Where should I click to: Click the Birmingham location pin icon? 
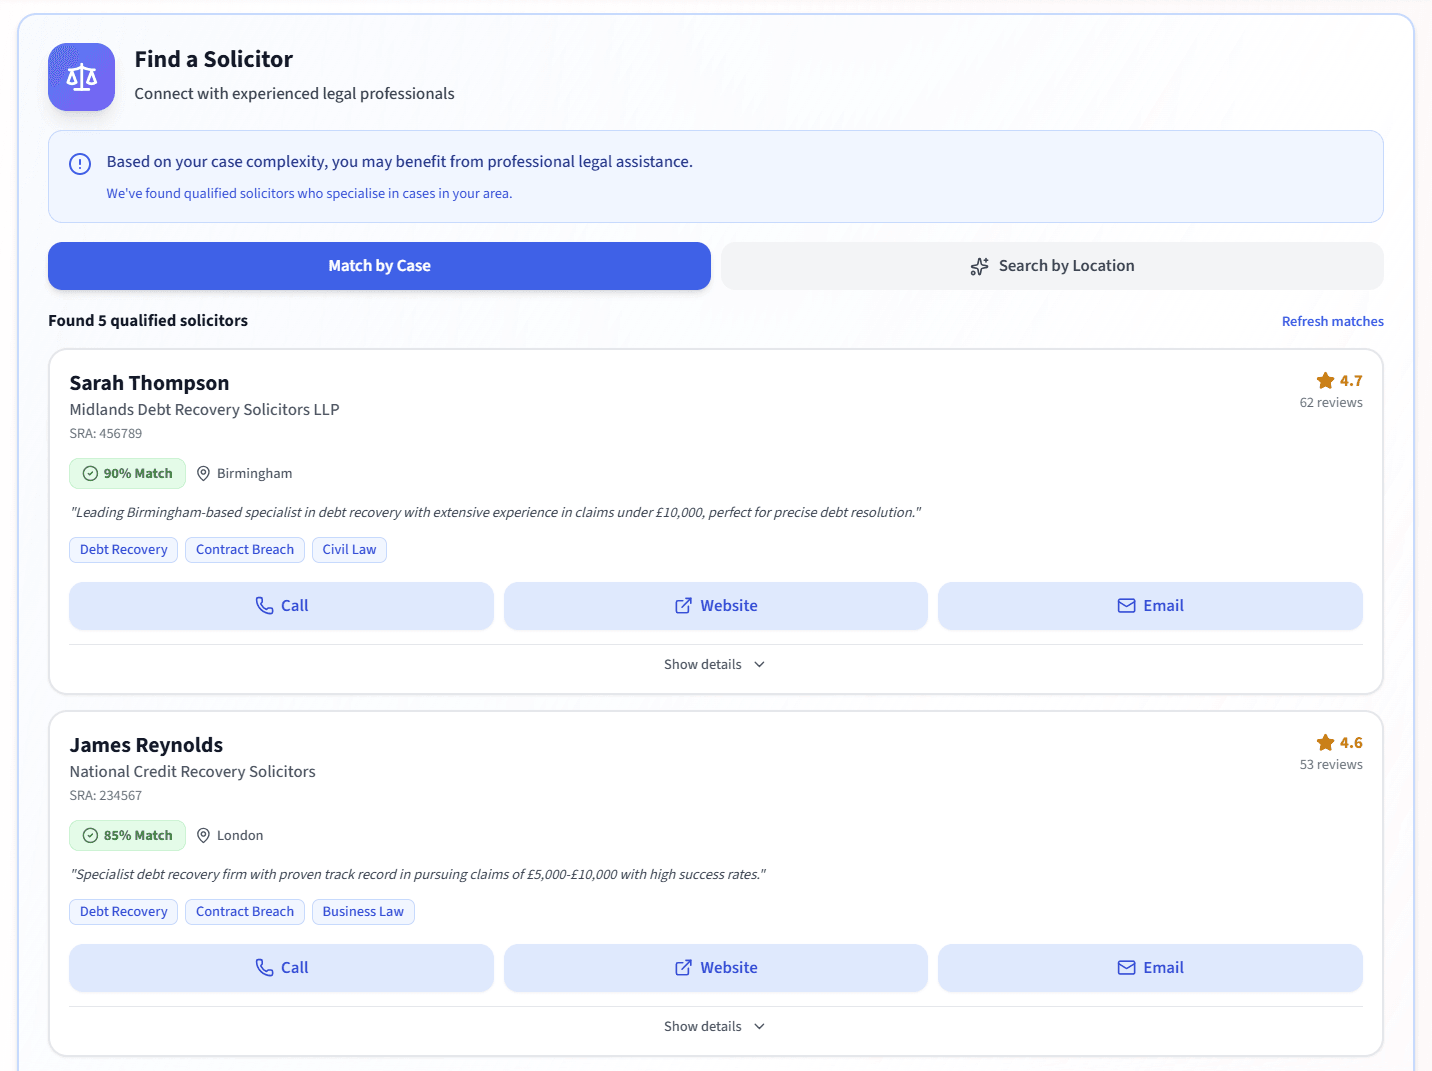pyautogui.click(x=203, y=473)
